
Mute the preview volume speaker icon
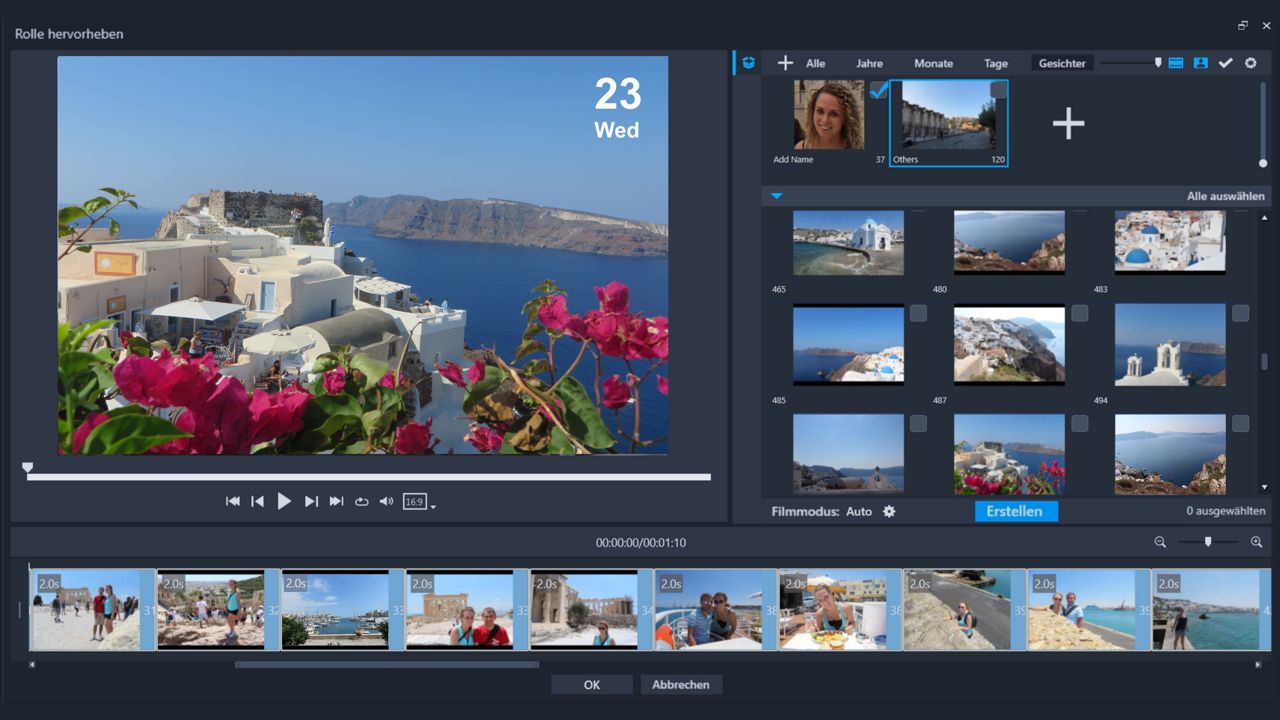386,502
